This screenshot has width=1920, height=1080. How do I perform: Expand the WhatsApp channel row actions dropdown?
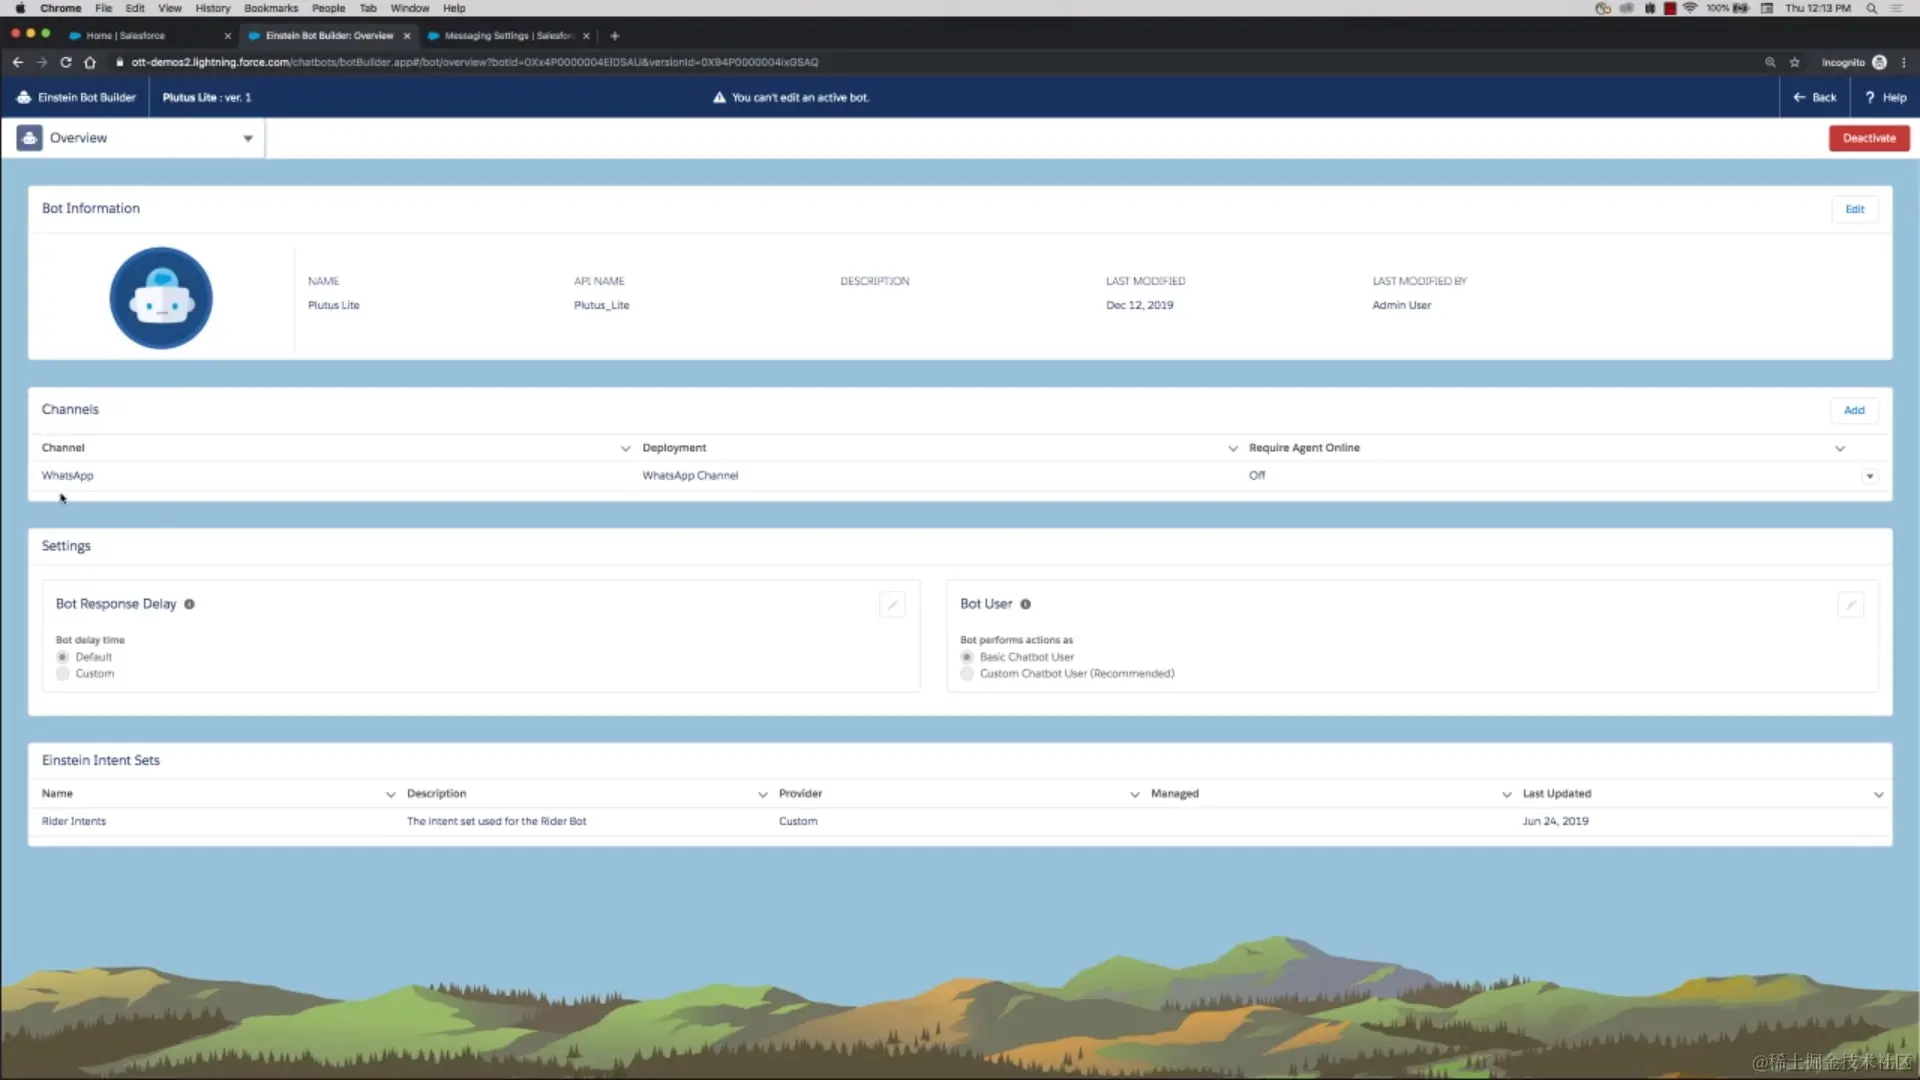coord(1869,476)
